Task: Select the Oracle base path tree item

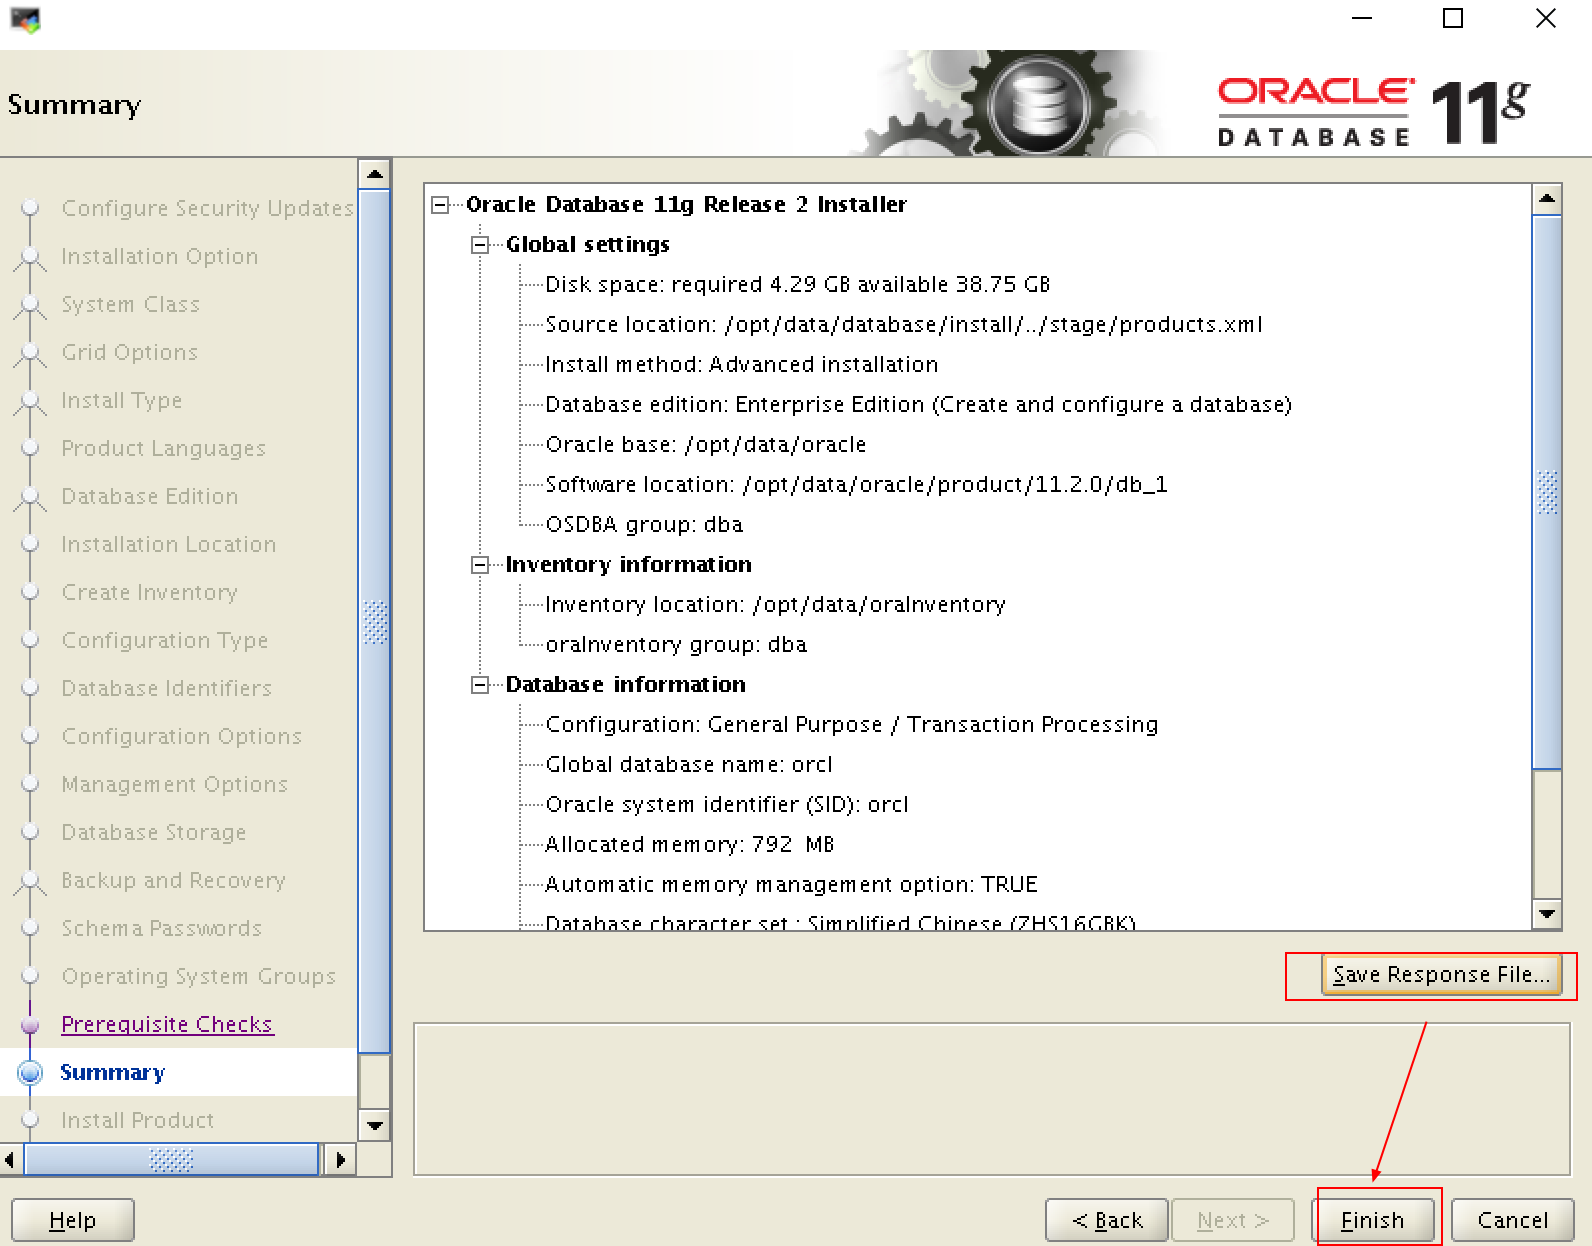Action: coord(705,445)
